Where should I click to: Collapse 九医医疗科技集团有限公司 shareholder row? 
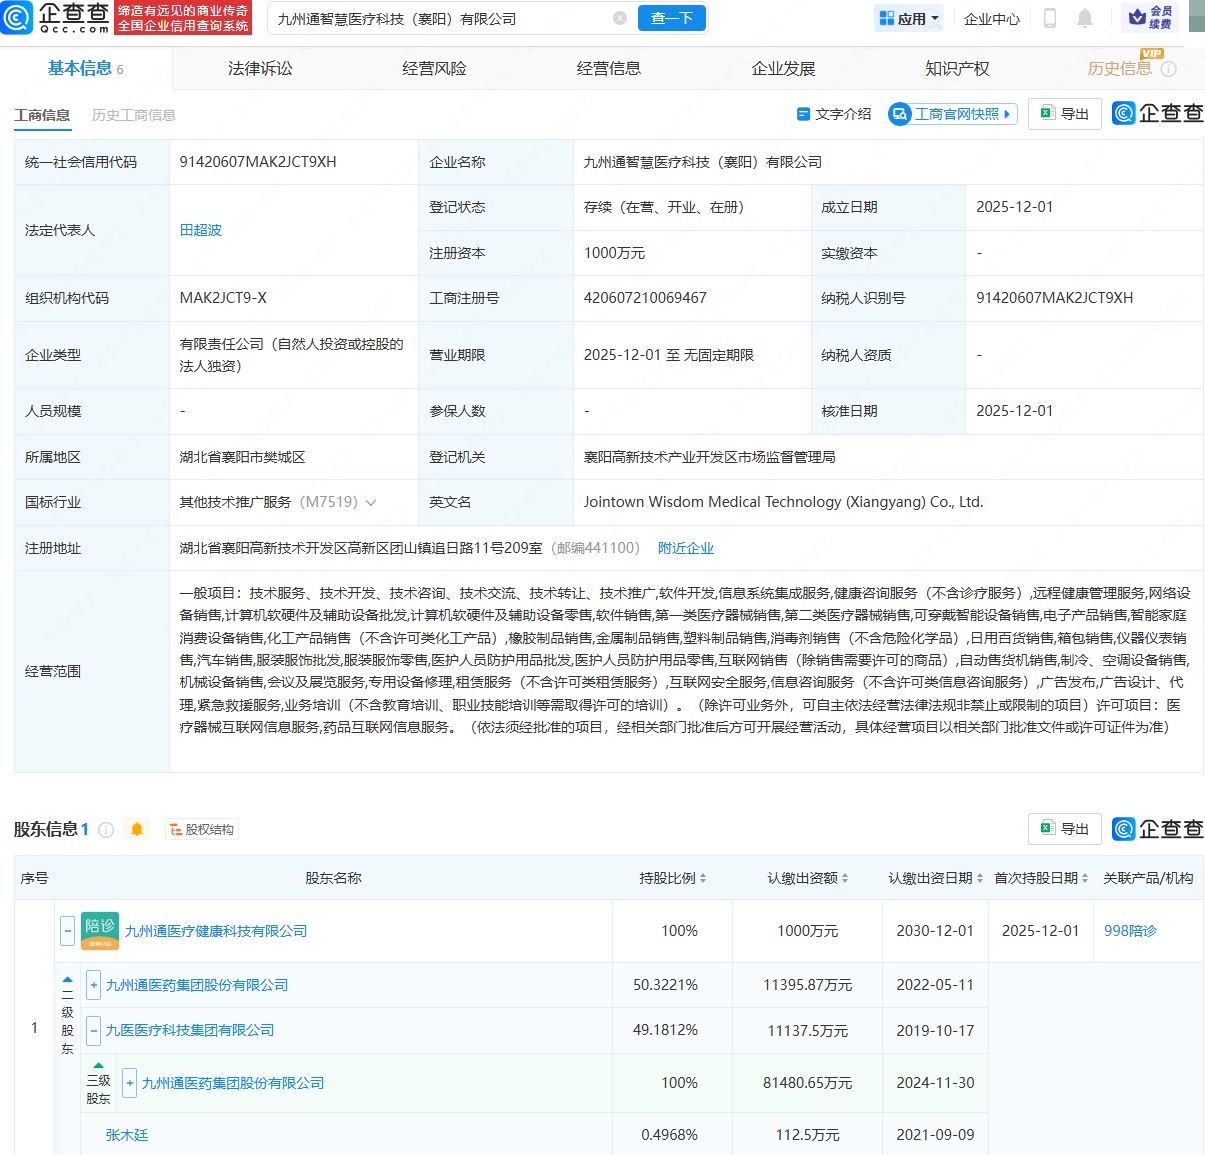93,1030
